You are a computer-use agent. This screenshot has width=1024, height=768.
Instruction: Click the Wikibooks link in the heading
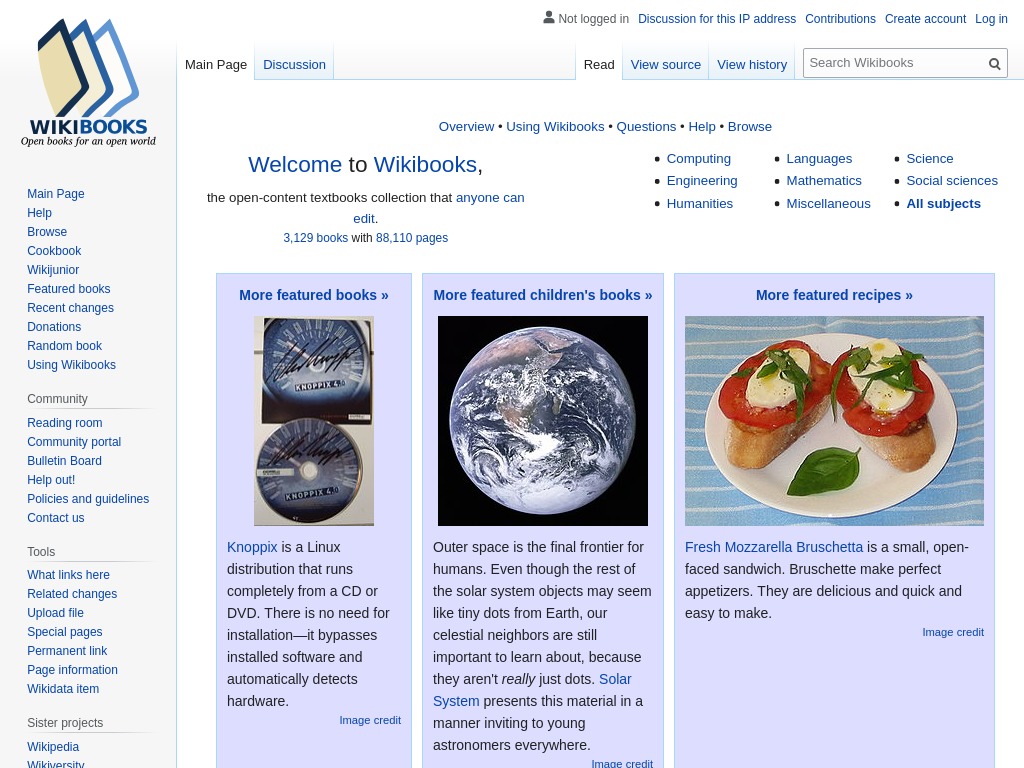tap(424, 165)
